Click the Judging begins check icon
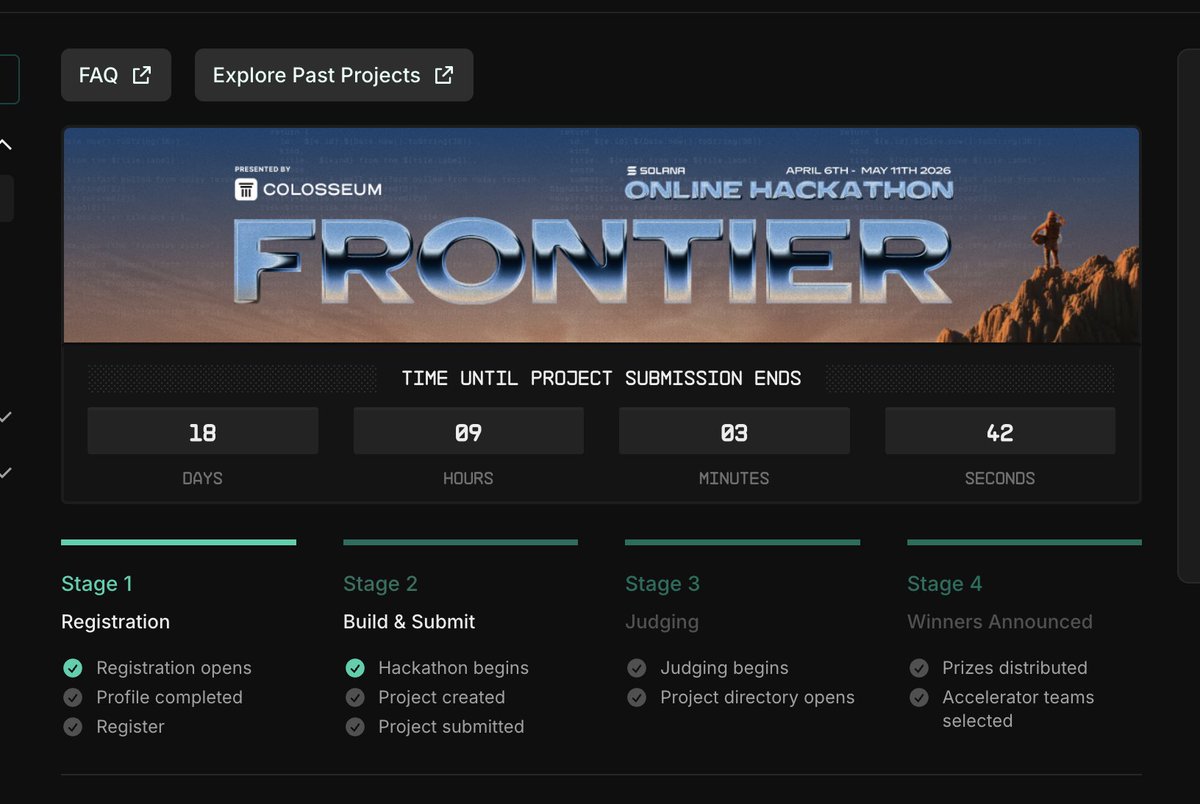This screenshot has width=1200, height=804. click(x=637, y=668)
